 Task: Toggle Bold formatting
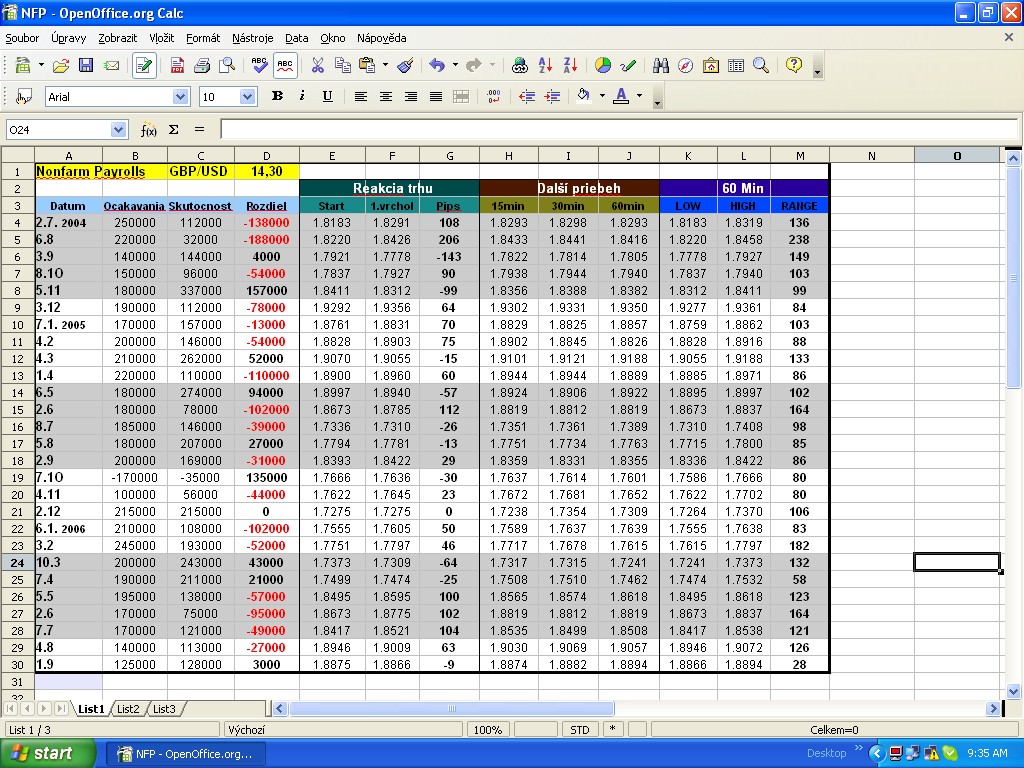[x=277, y=97]
